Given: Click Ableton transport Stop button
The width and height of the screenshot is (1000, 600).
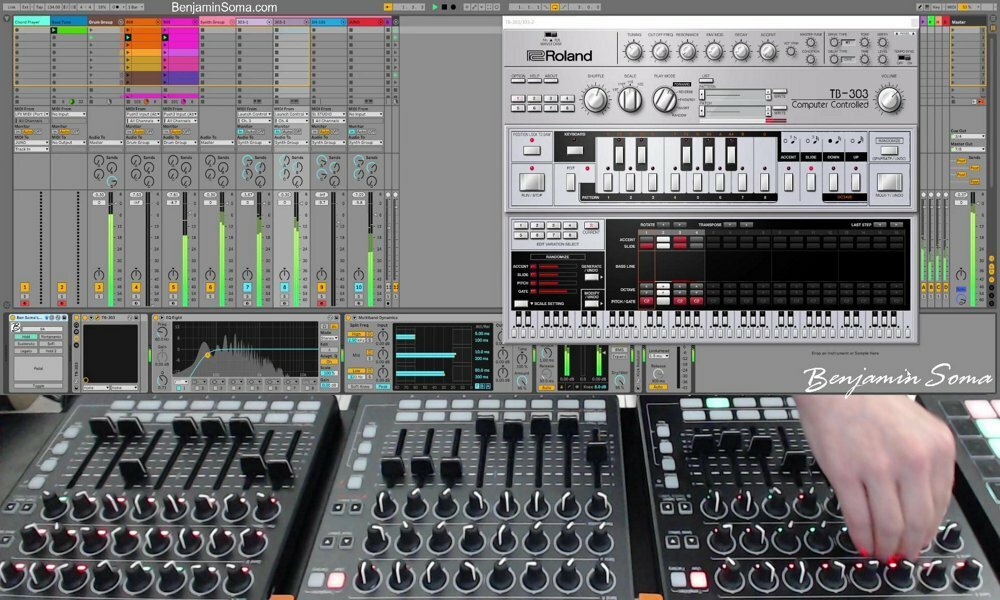Looking at the screenshot, I should coord(444,7).
